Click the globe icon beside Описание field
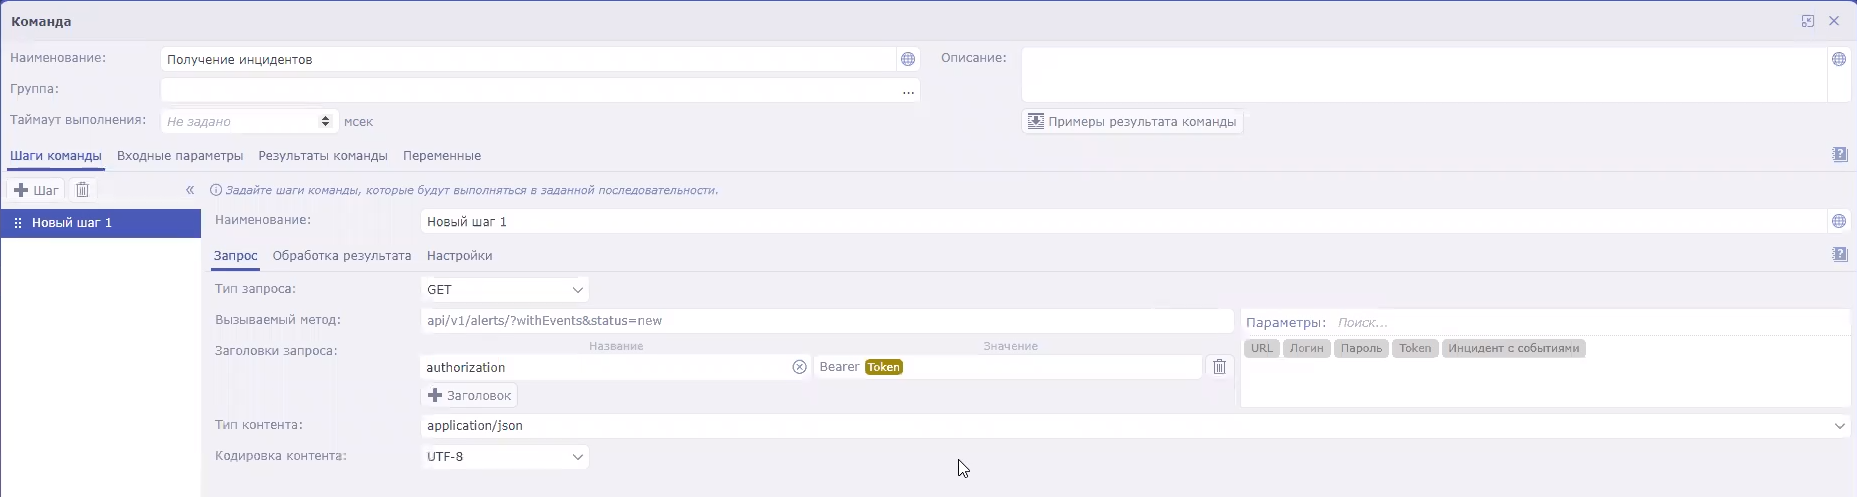This screenshot has width=1857, height=497. point(1838,59)
